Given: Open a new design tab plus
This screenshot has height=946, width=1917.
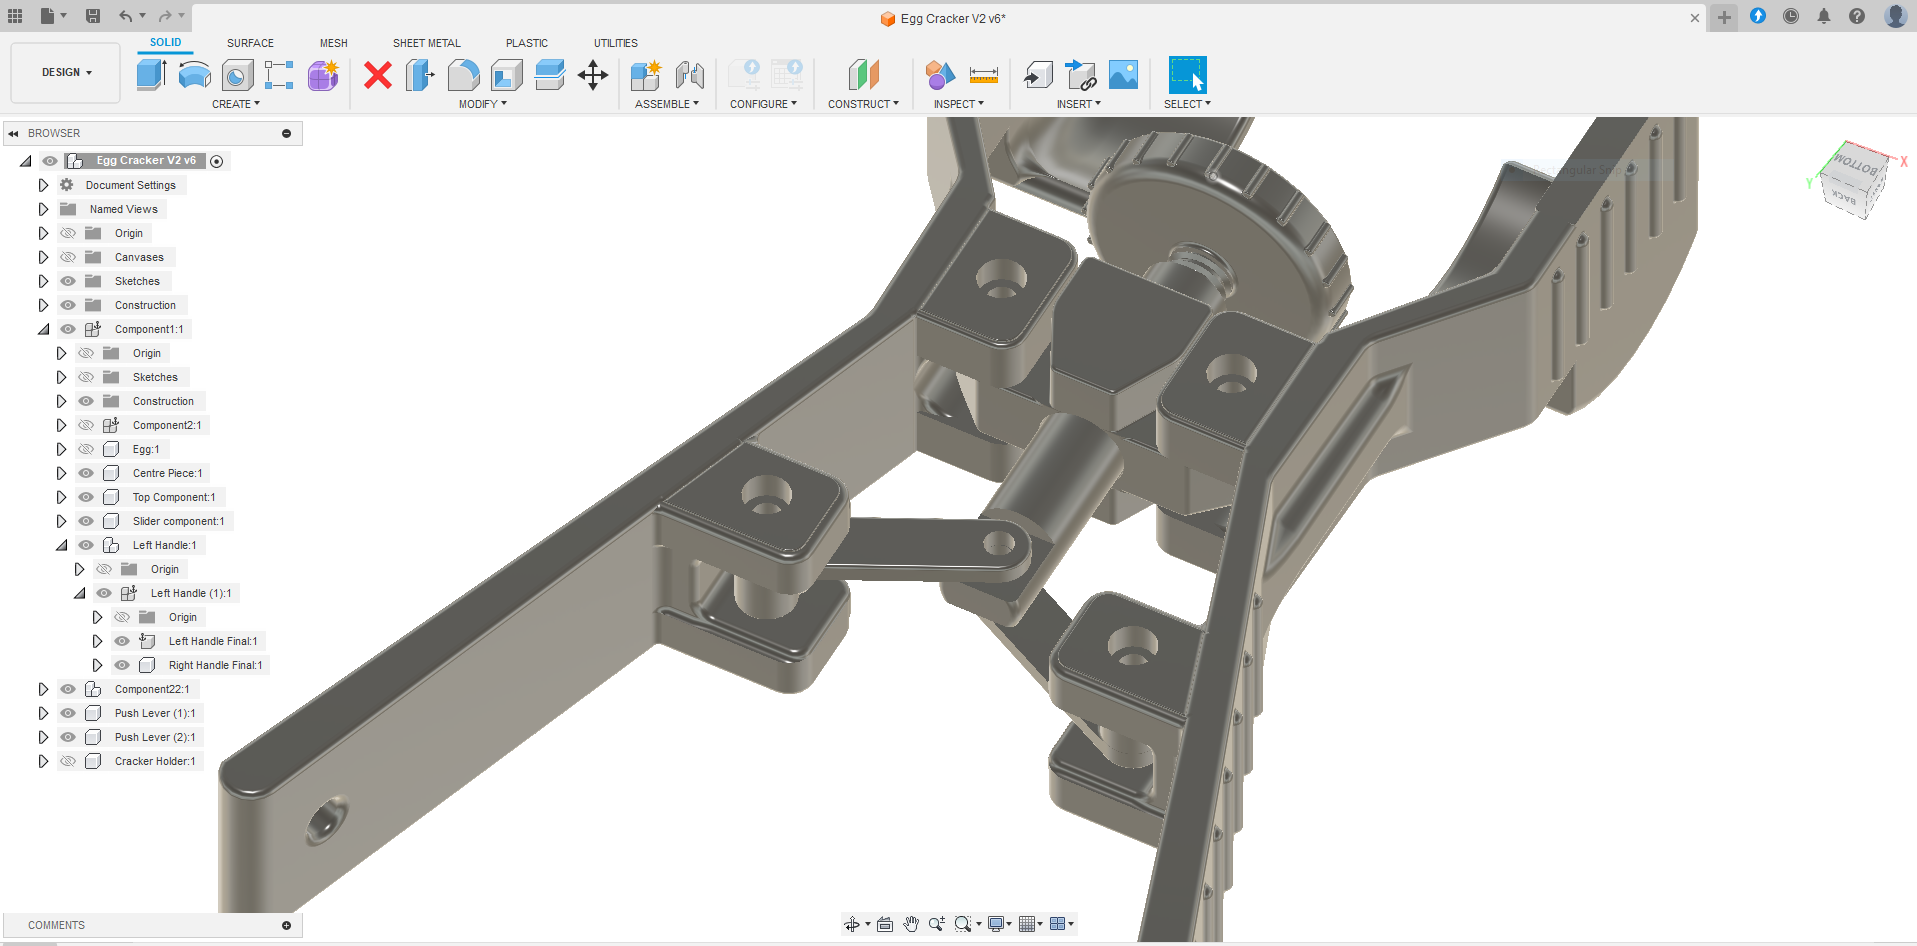Looking at the screenshot, I should click(1724, 17).
